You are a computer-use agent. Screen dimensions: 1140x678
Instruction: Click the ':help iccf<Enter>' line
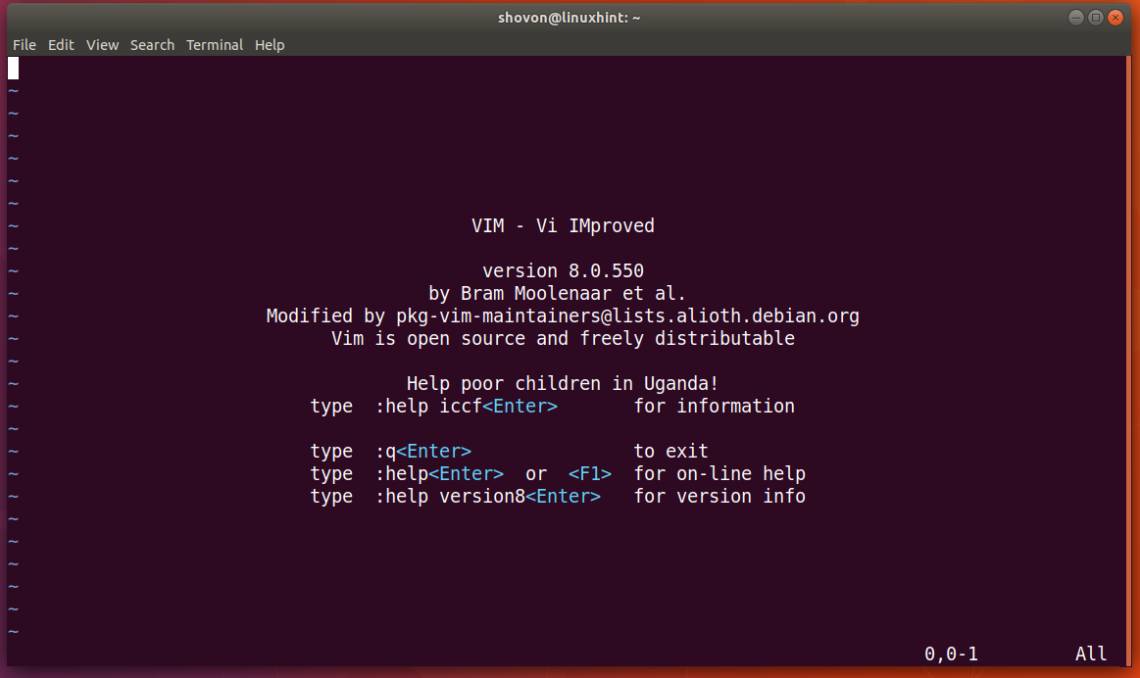553,406
